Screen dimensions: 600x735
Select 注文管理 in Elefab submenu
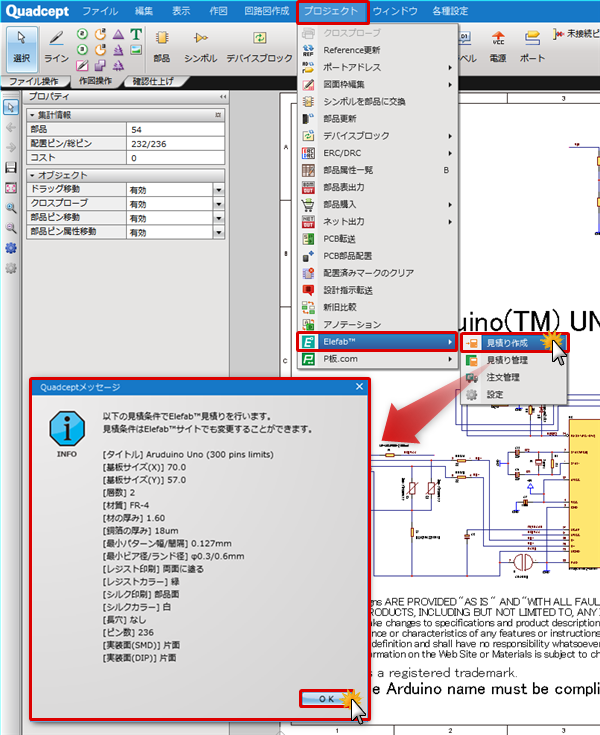(514, 377)
